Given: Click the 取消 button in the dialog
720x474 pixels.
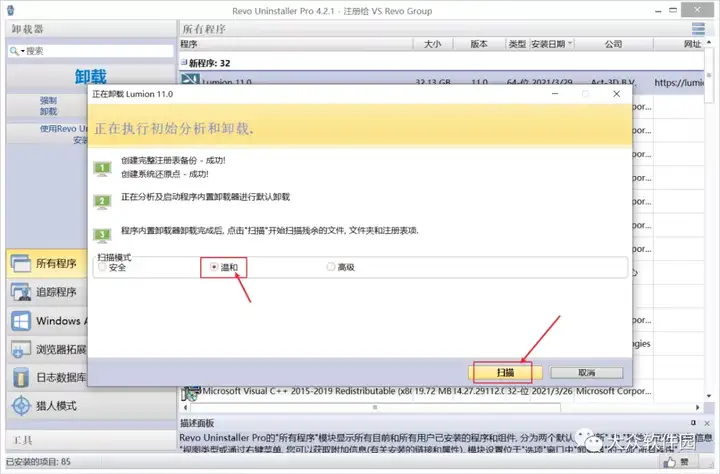Looking at the screenshot, I should (586, 372).
